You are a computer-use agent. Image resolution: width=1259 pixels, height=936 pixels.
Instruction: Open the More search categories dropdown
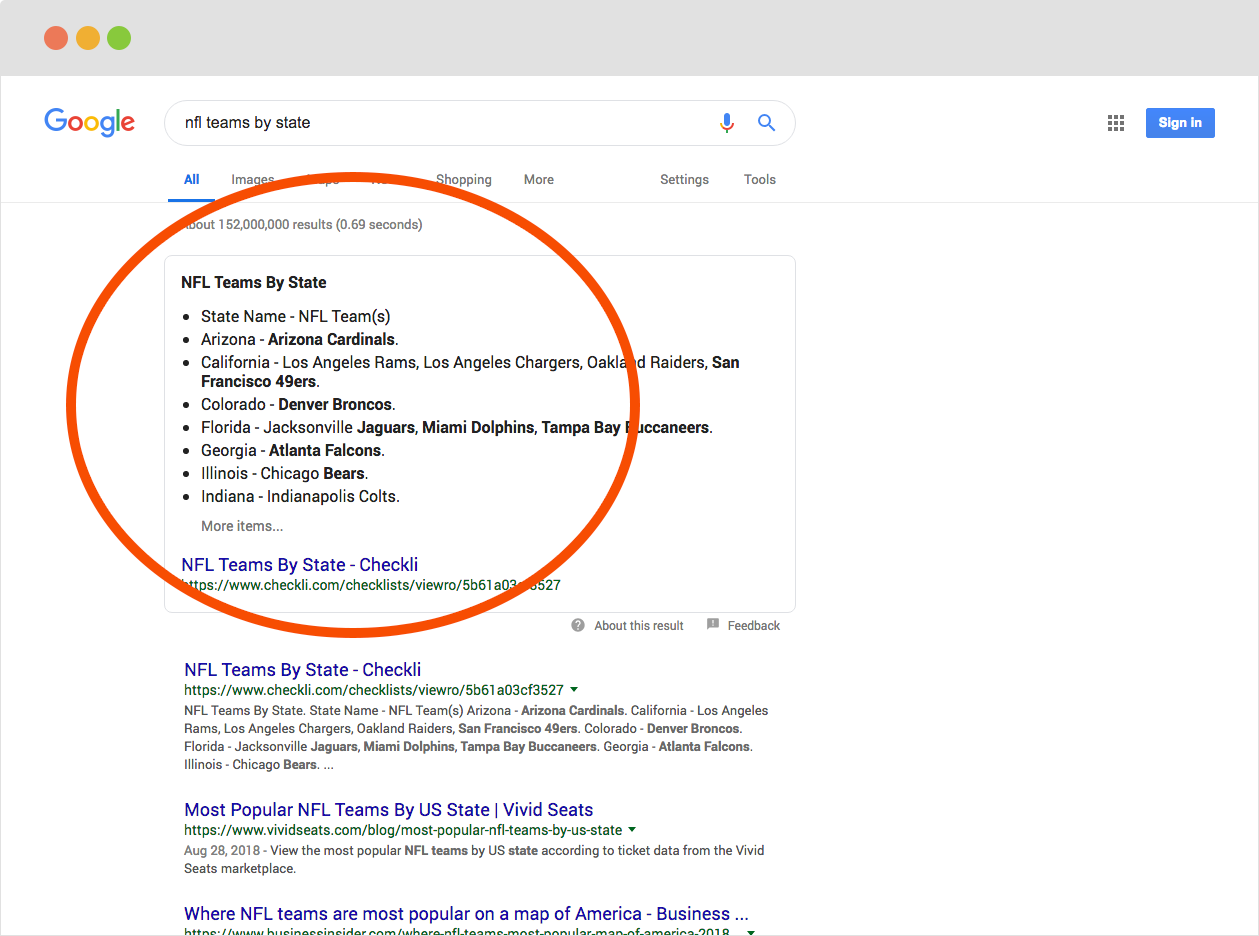point(538,180)
